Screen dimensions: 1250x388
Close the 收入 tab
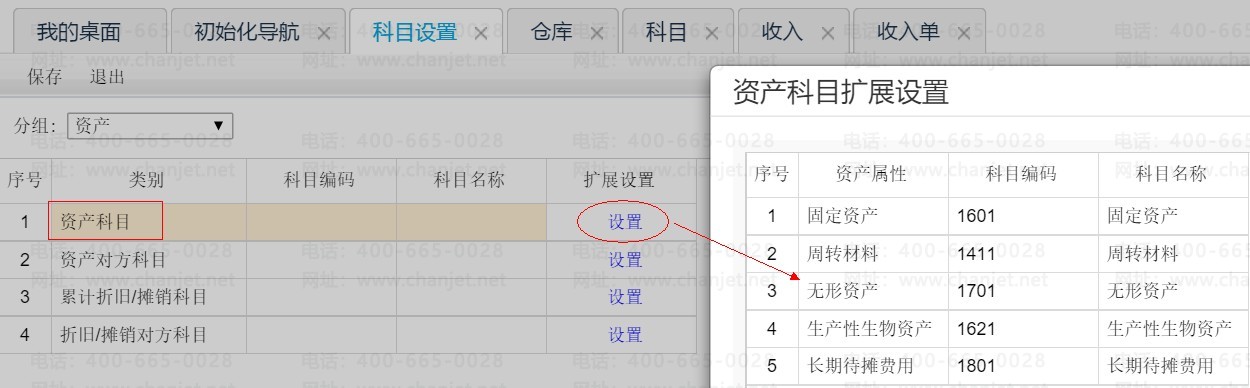pos(827,33)
